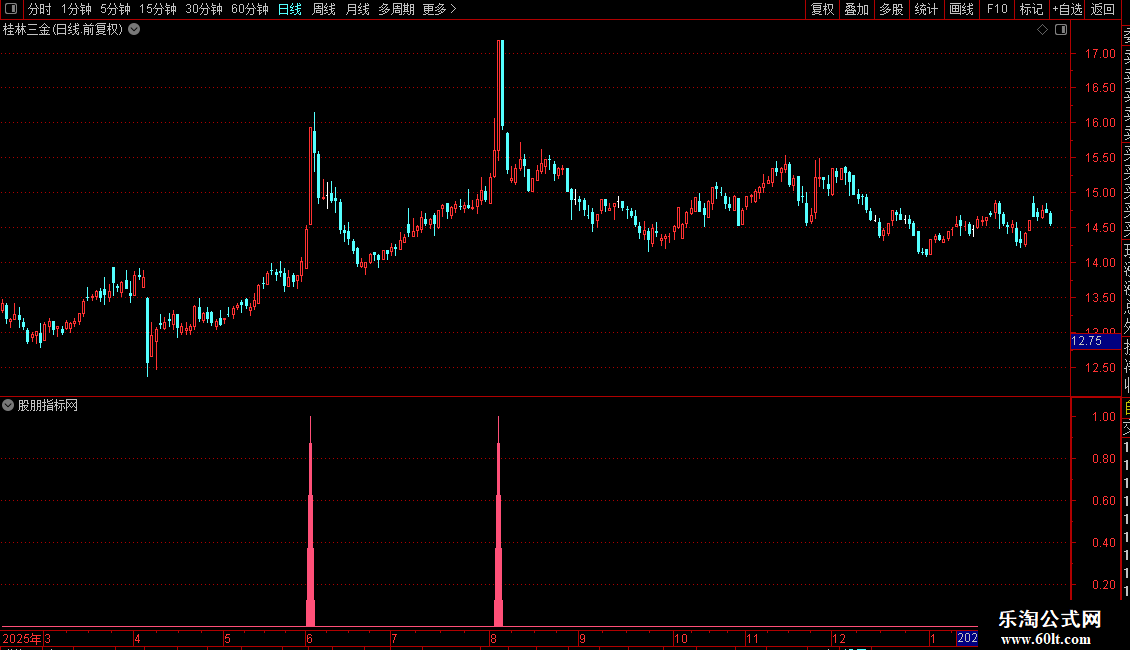1130x650 pixels.
Task: Click the 桂林三金(日线.前复权) title text
Action: click(x=63, y=30)
